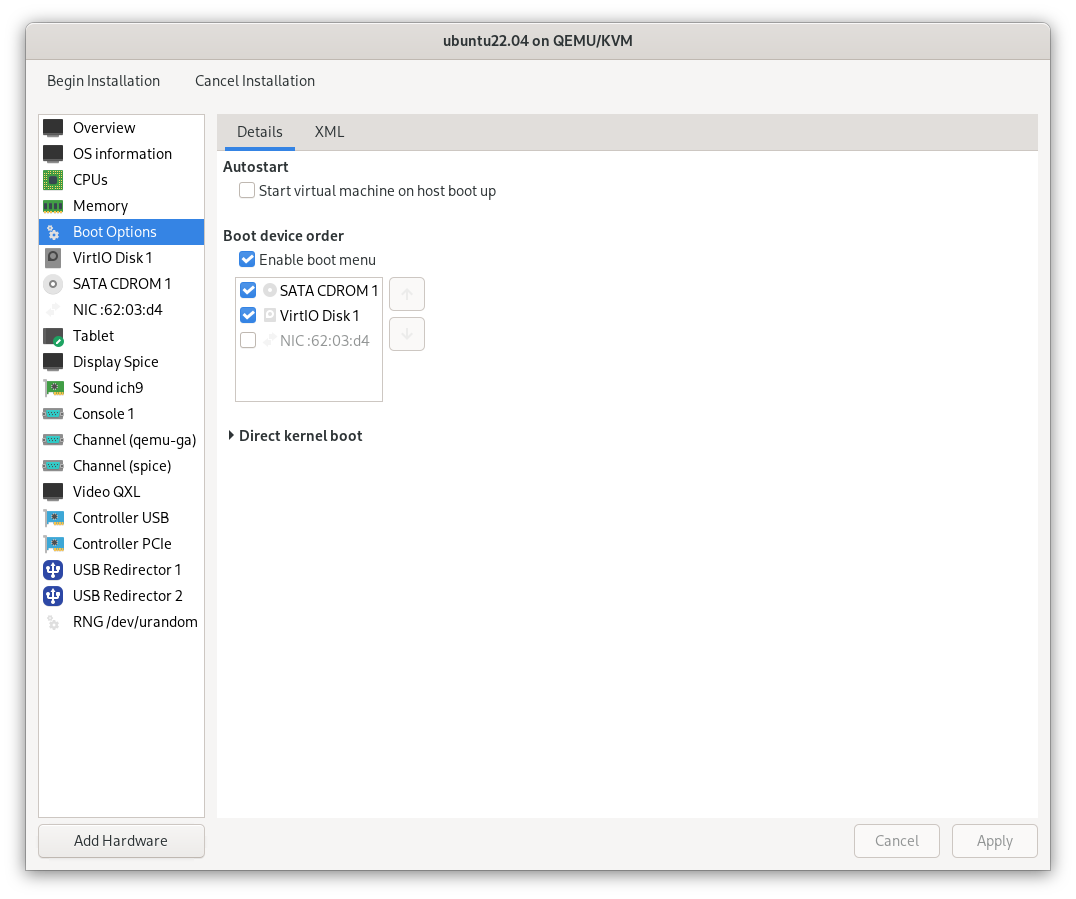
Task: Uncheck VirtIO Disk 1 in boot order
Action: (248, 316)
